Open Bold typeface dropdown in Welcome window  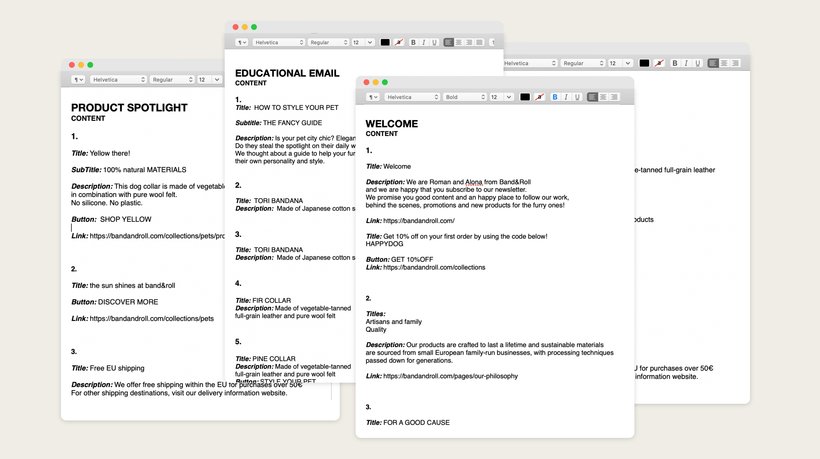tap(464, 97)
